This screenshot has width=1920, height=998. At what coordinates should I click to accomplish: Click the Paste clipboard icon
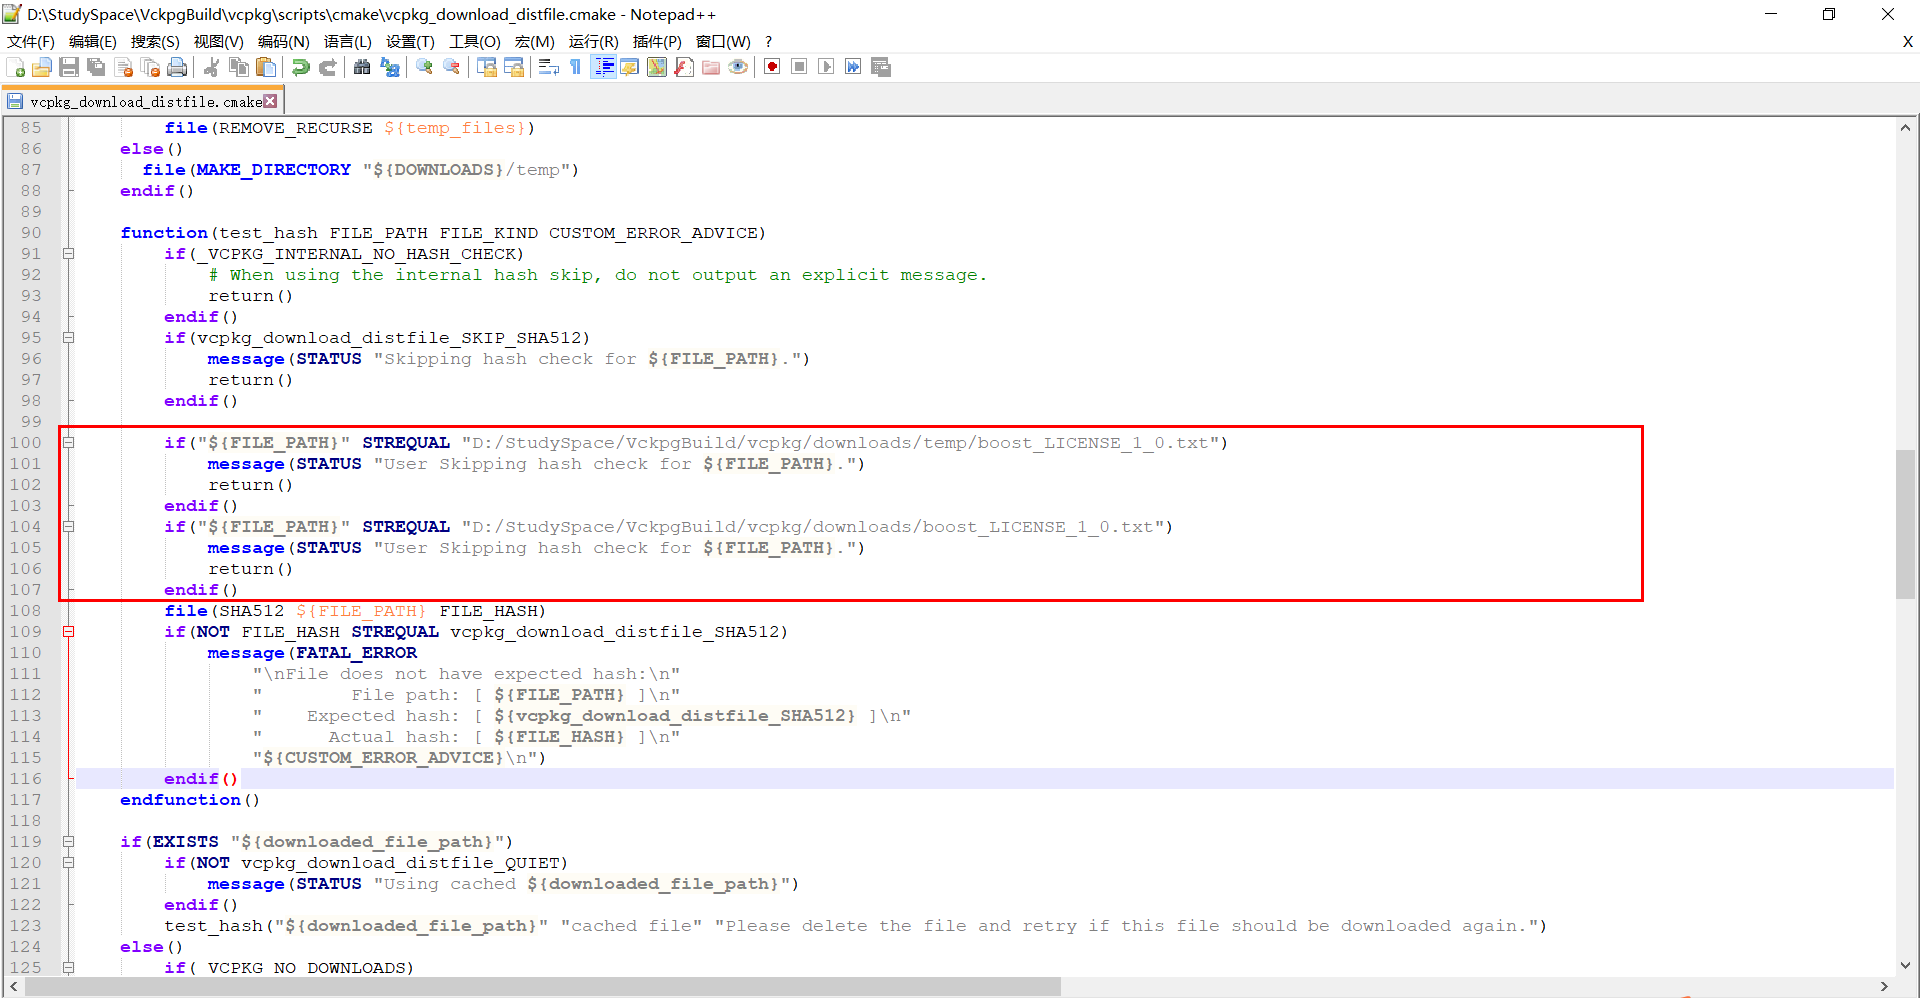point(265,67)
